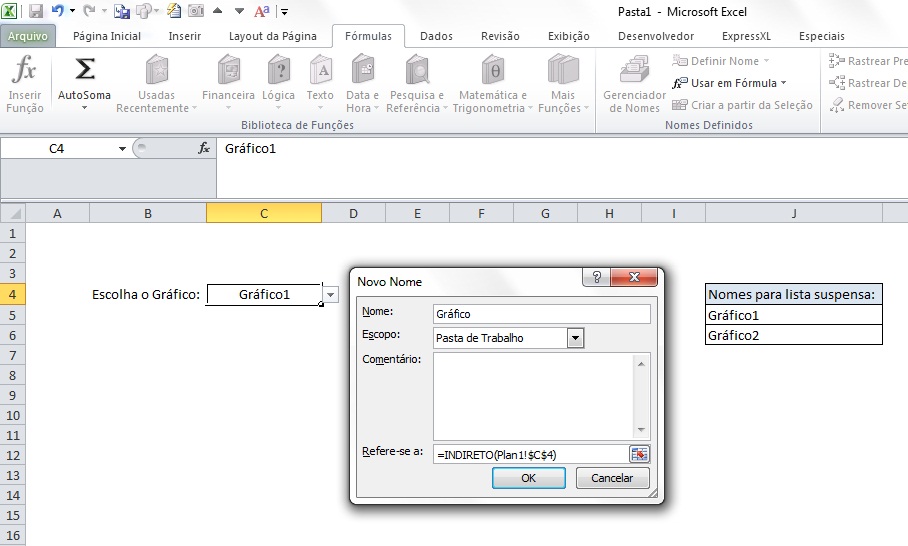The width and height of the screenshot is (908, 546).
Task: Click the sort ascending triangle icon
Action: click(218, 10)
